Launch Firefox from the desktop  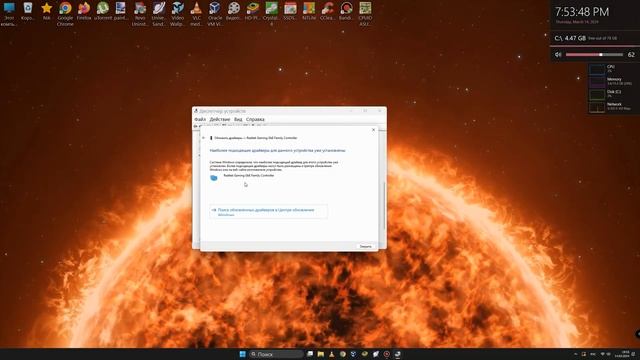point(84,11)
